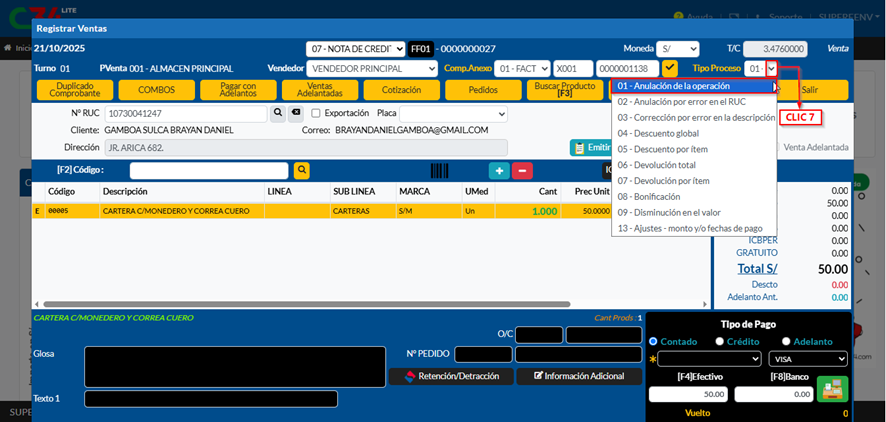The width and height of the screenshot is (886, 422).
Task: Enable the Exportación checkbox
Action: (316, 114)
